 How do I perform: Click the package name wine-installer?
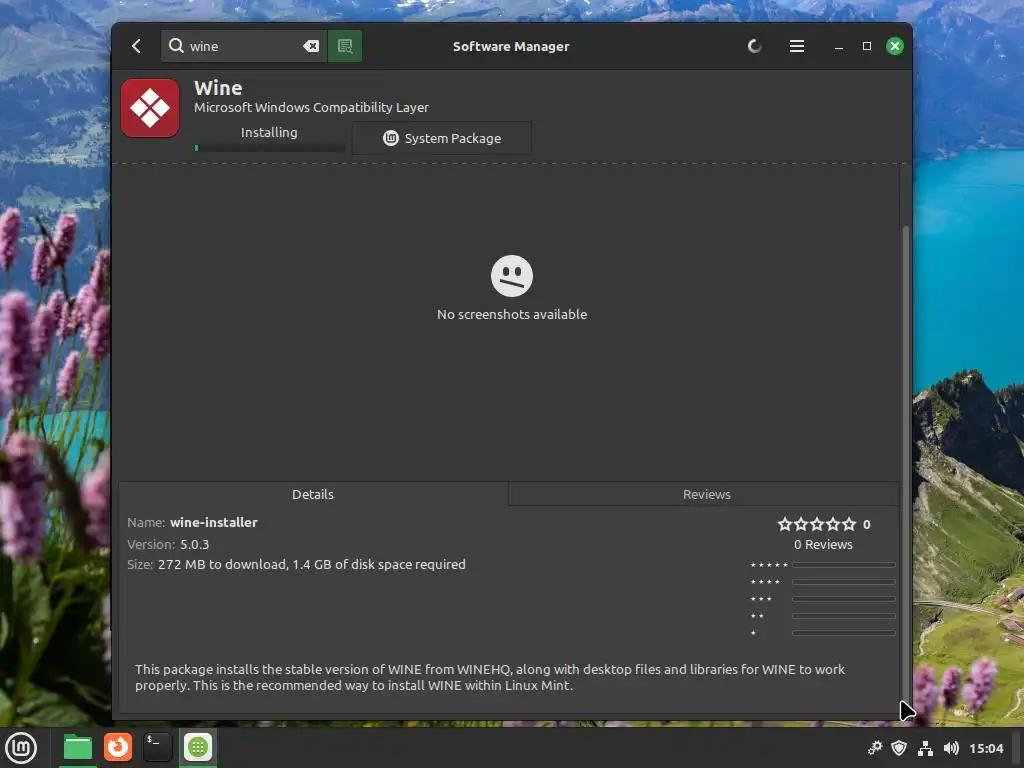point(214,522)
